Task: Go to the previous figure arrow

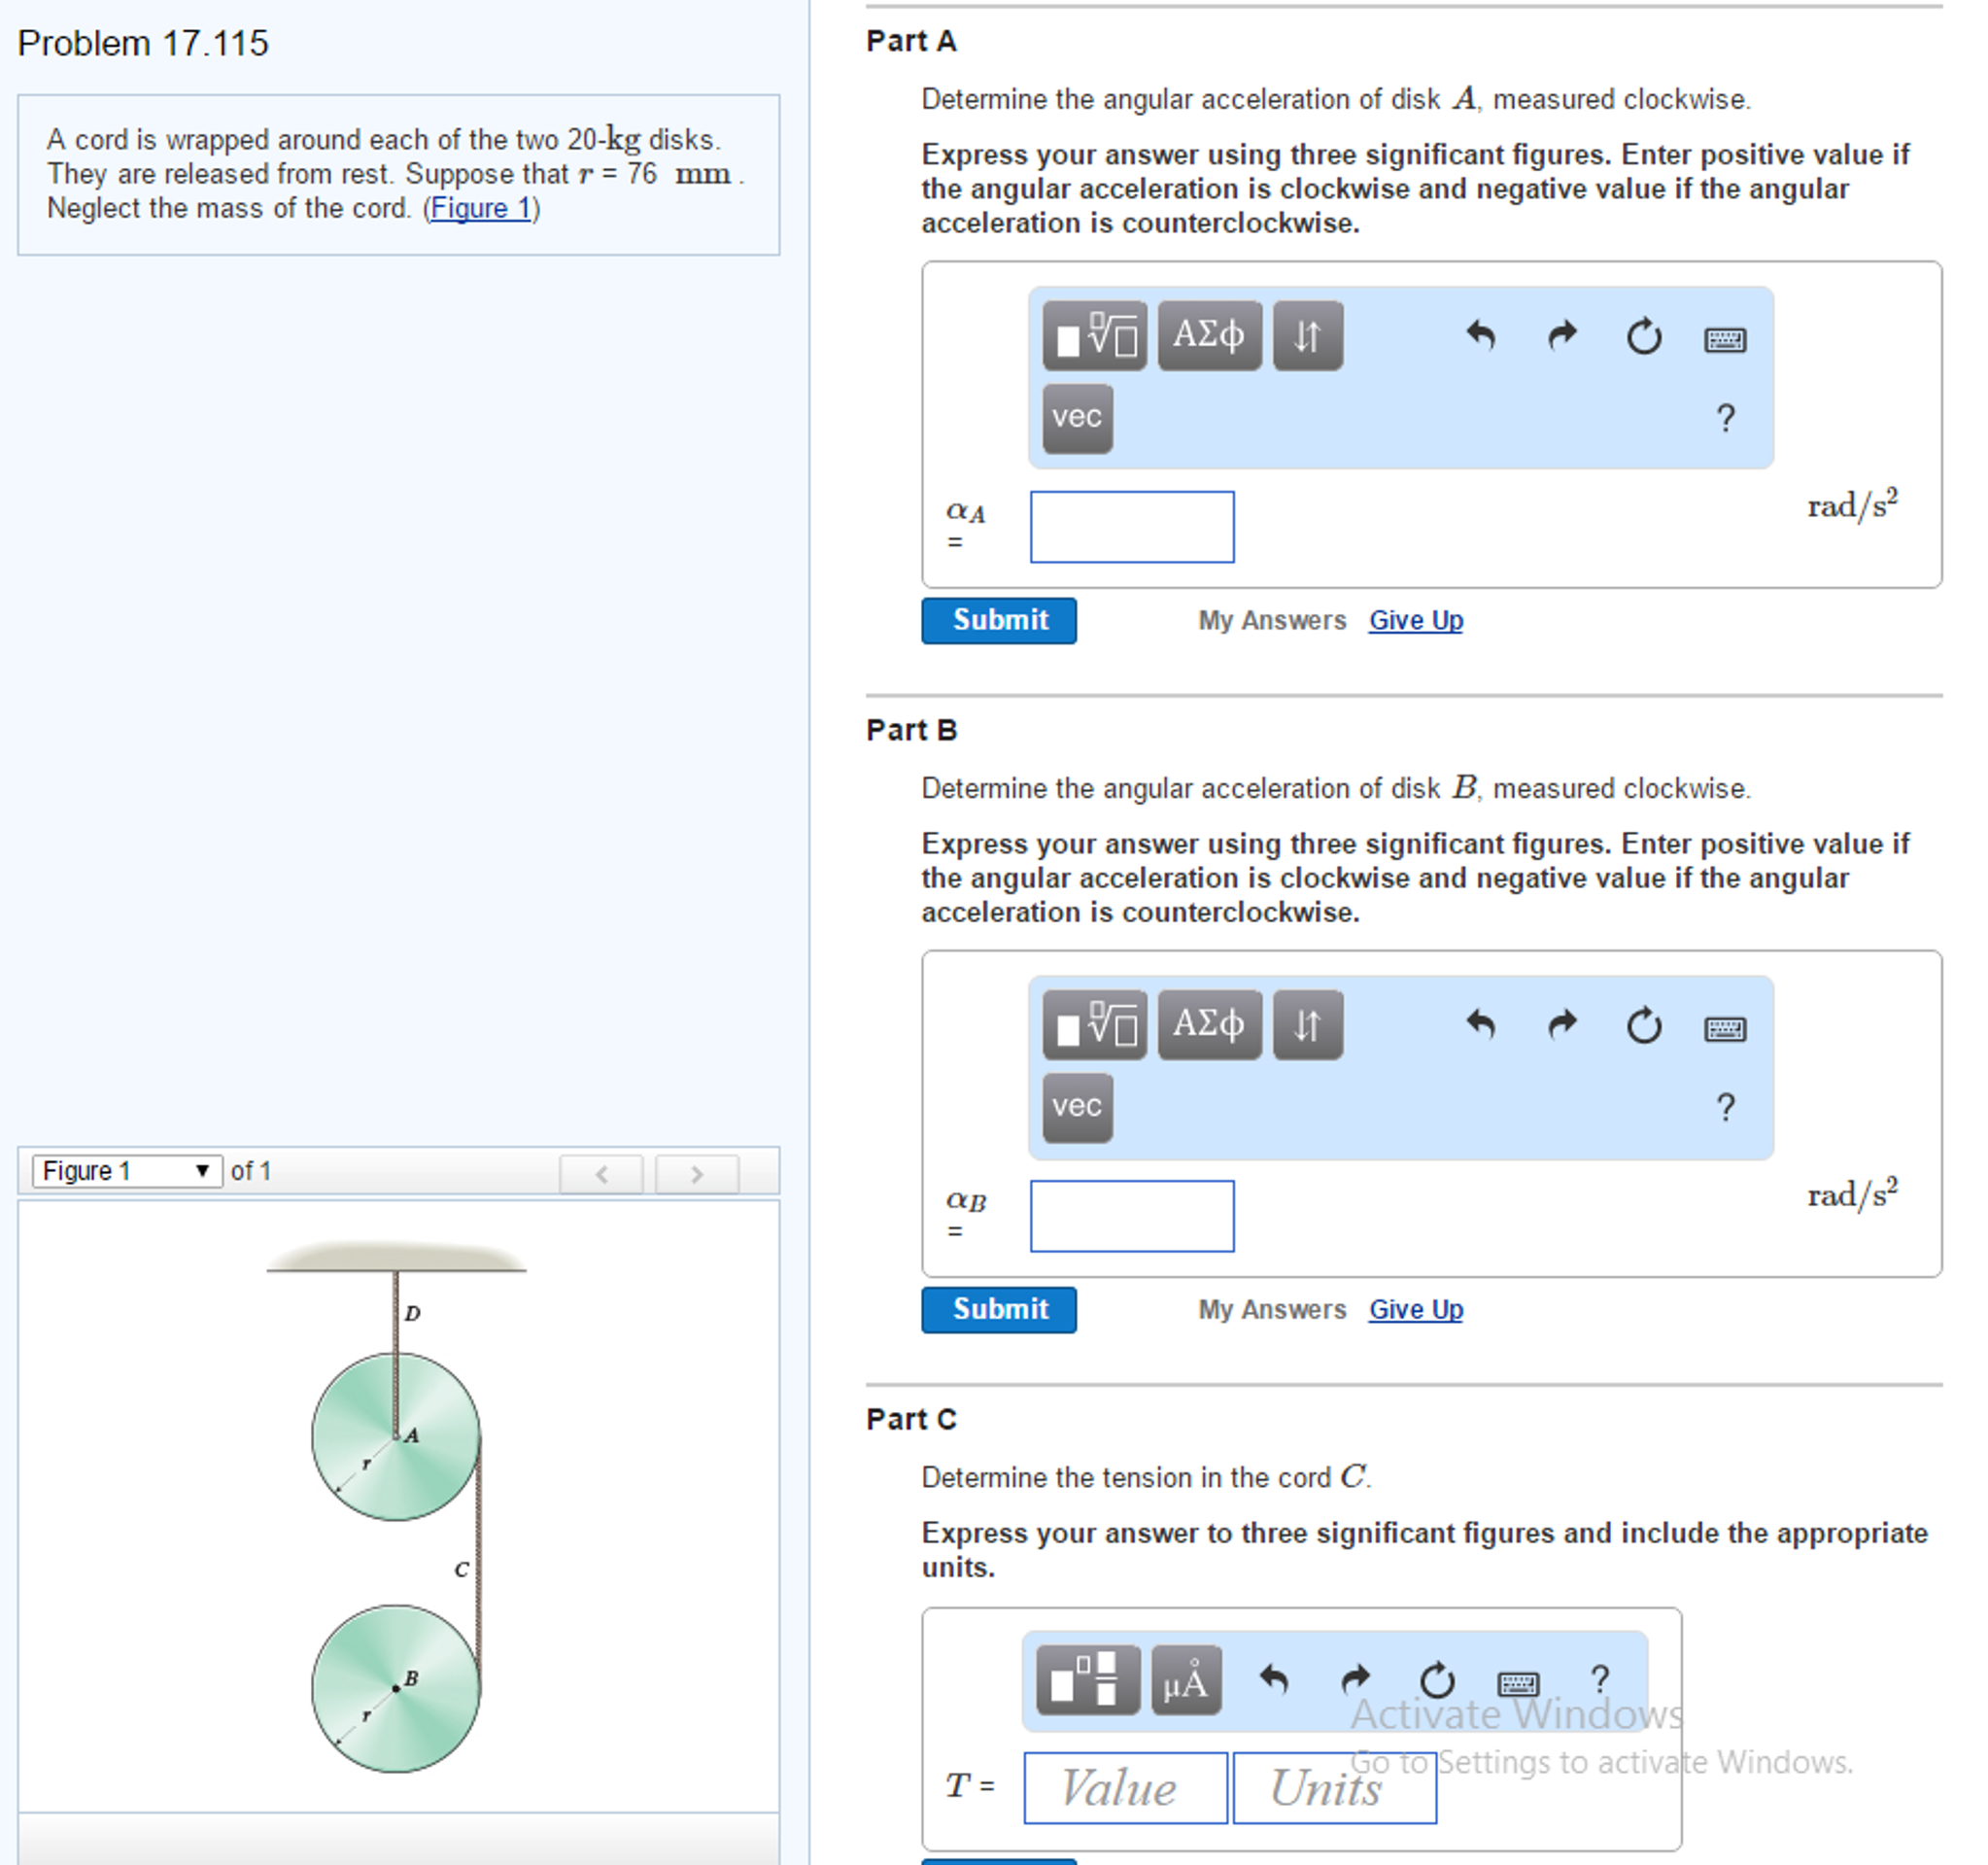Action: pyautogui.click(x=601, y=1174)
